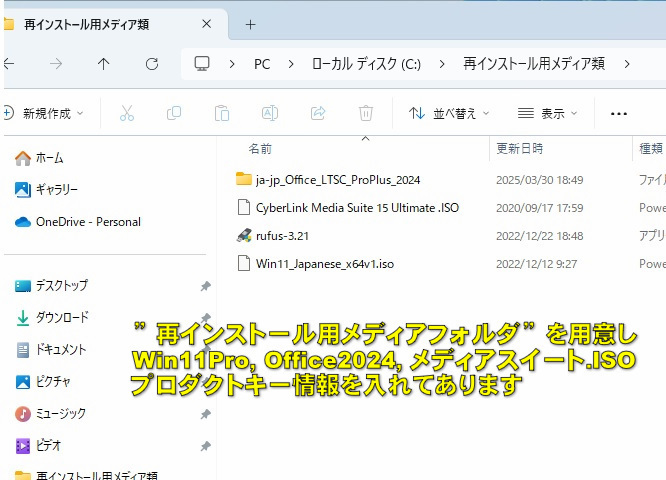Click ローカル ディスク (C:) breadcrumb
The image size is (666, 480).
366,64
